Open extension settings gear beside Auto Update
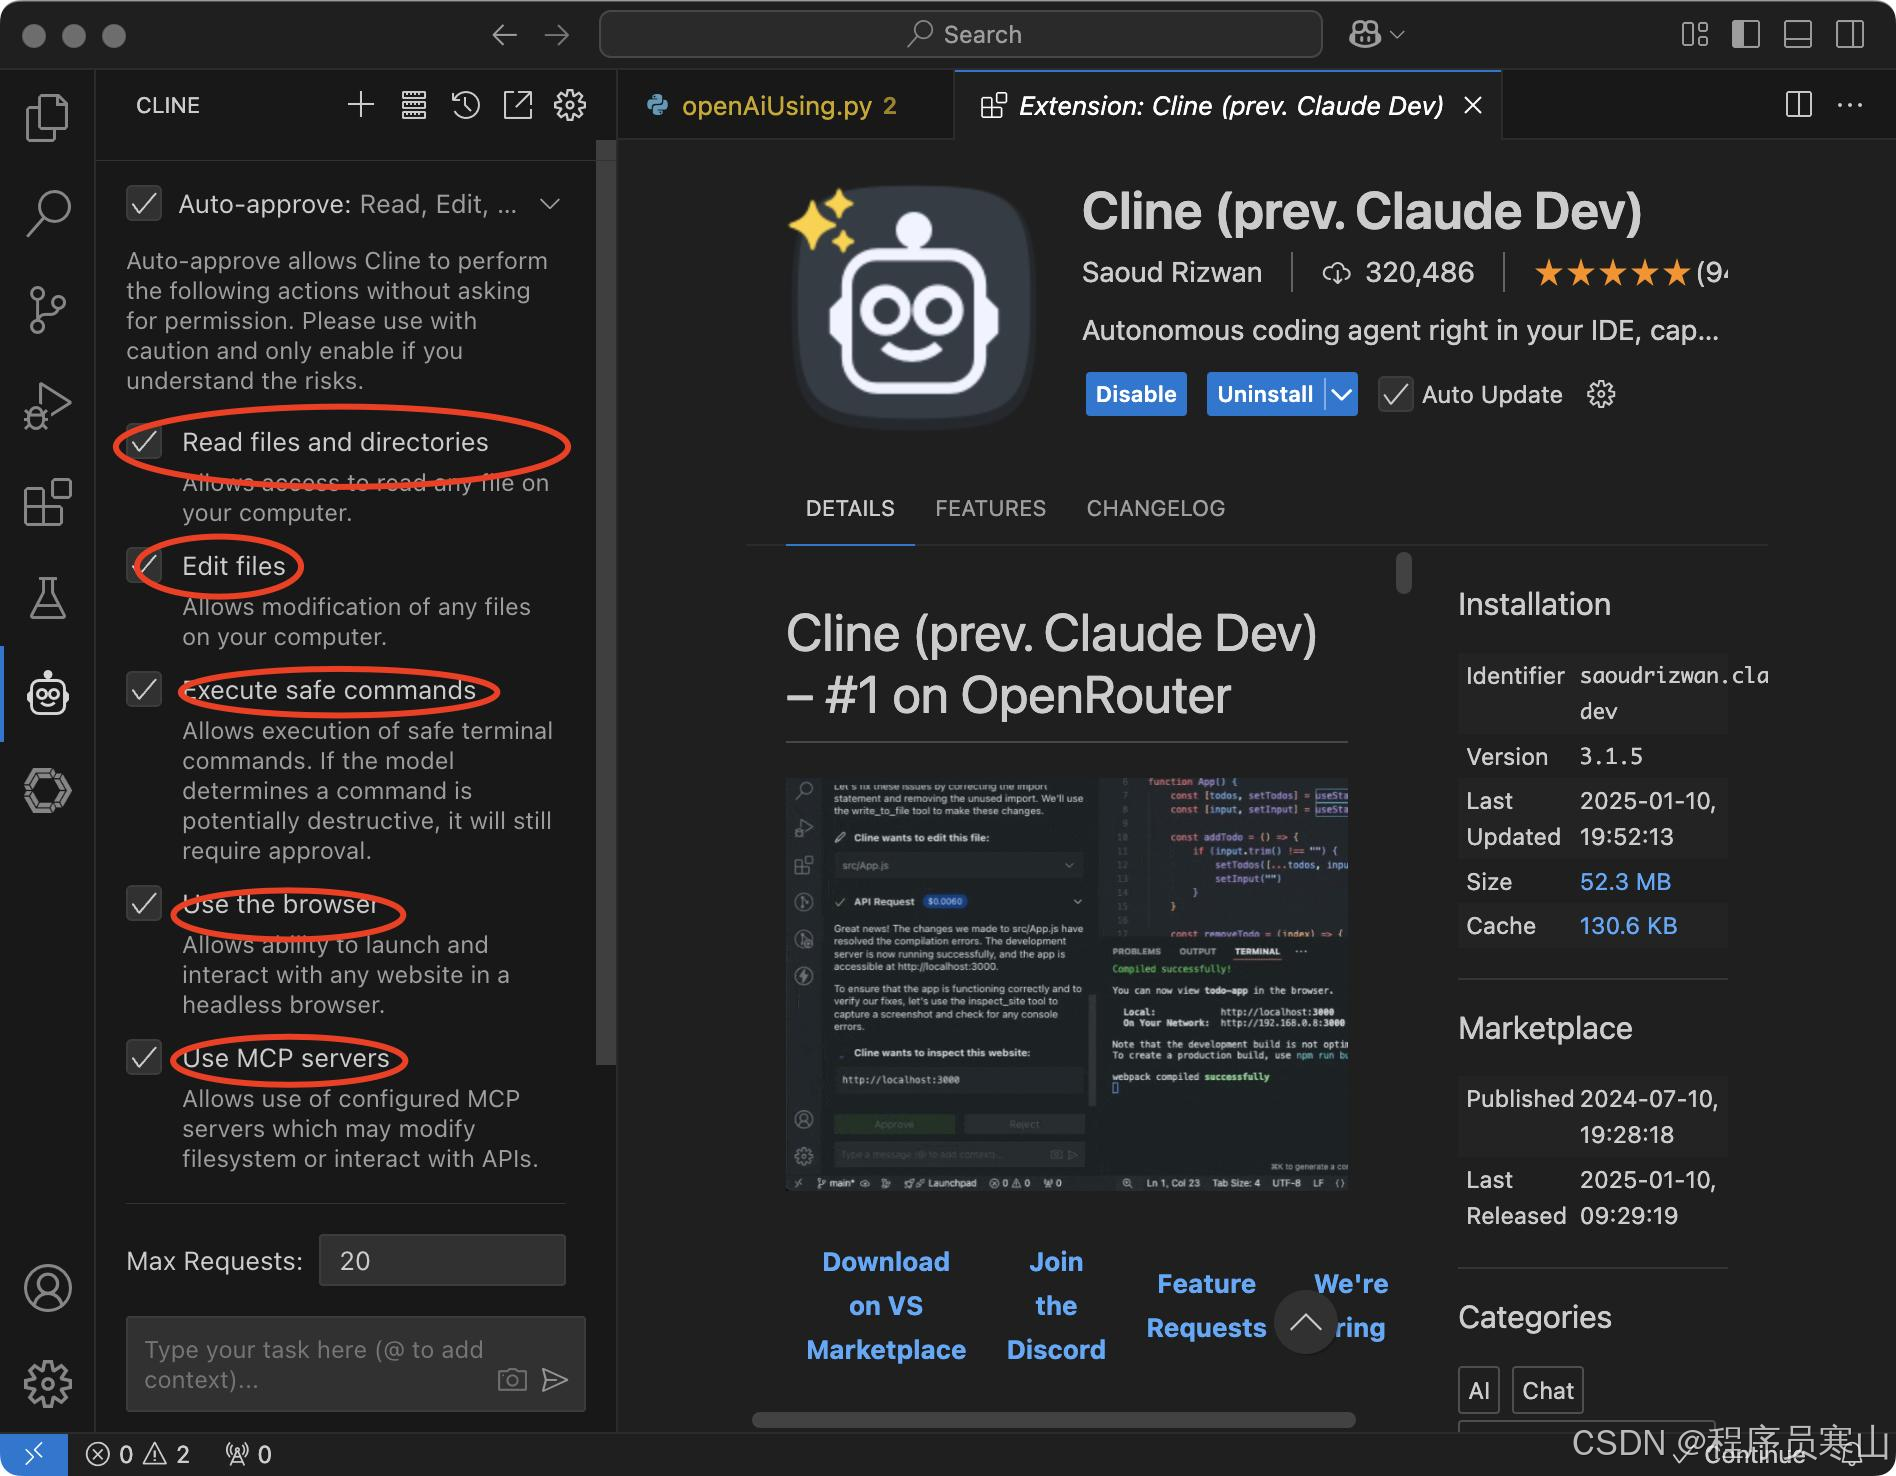Viewport: 1896px width, 1476px height. pos(1601,394)
